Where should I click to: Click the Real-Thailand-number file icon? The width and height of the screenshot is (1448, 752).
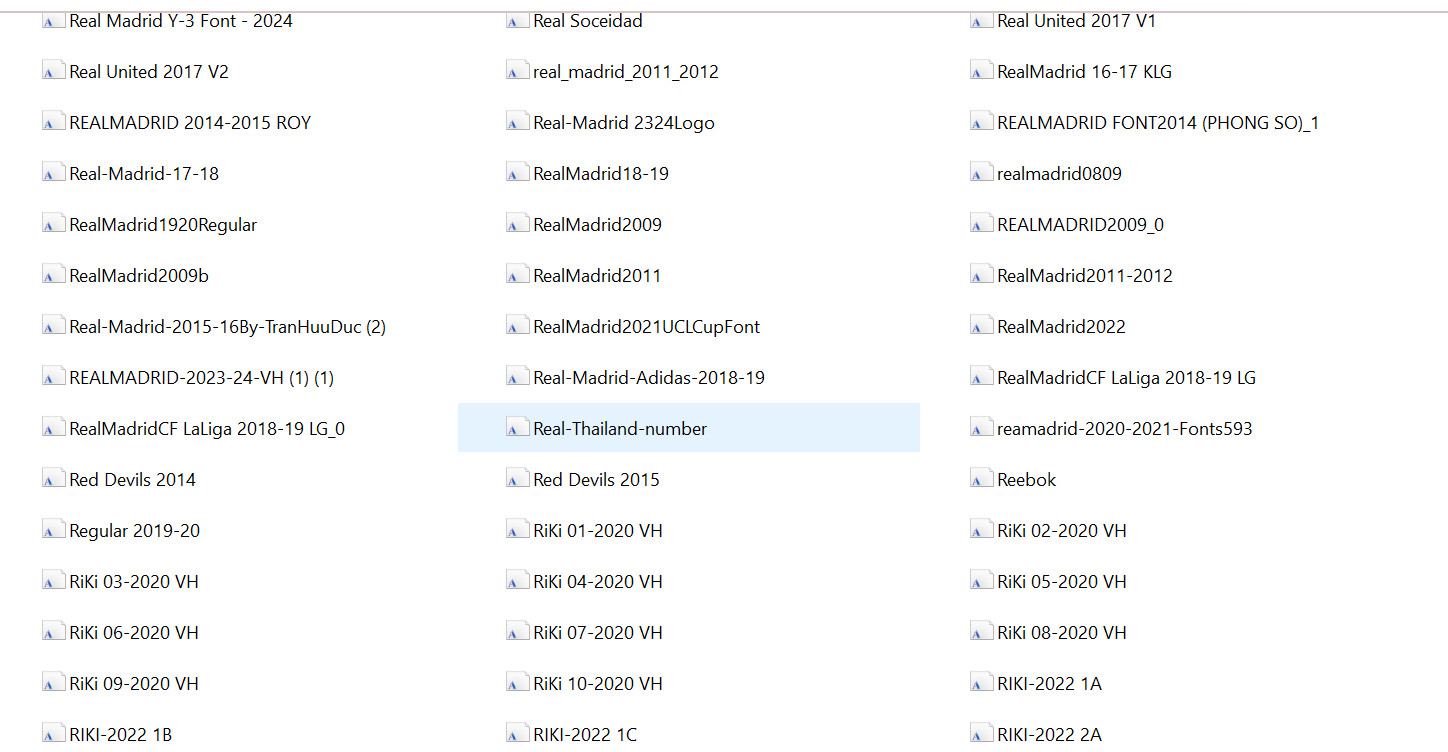(x=517, y=429)
